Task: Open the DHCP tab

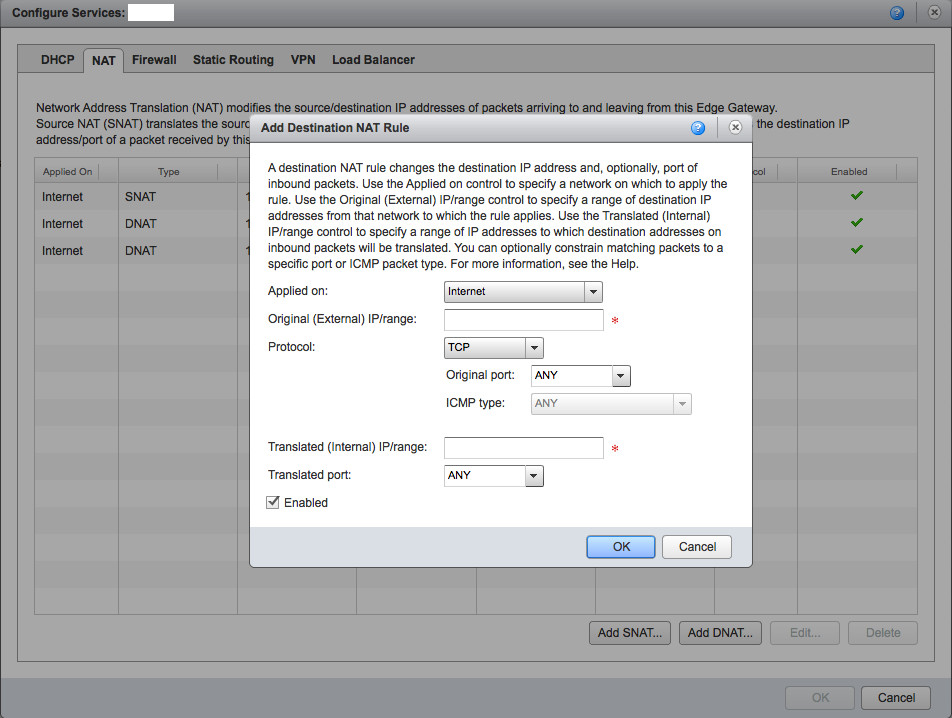Action: [58, 60]
